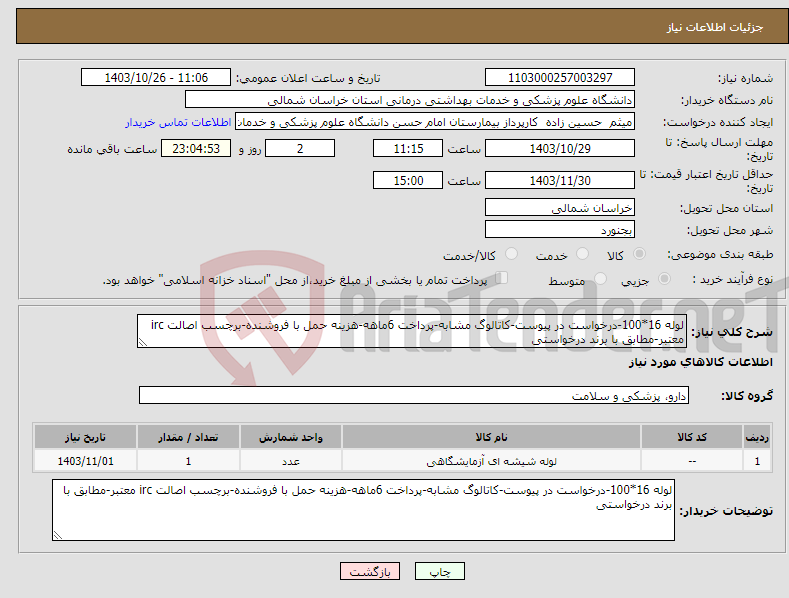Click the price validity date 1403/11/30
This screenshot has width=789, height=598.
tap(560, 180)
